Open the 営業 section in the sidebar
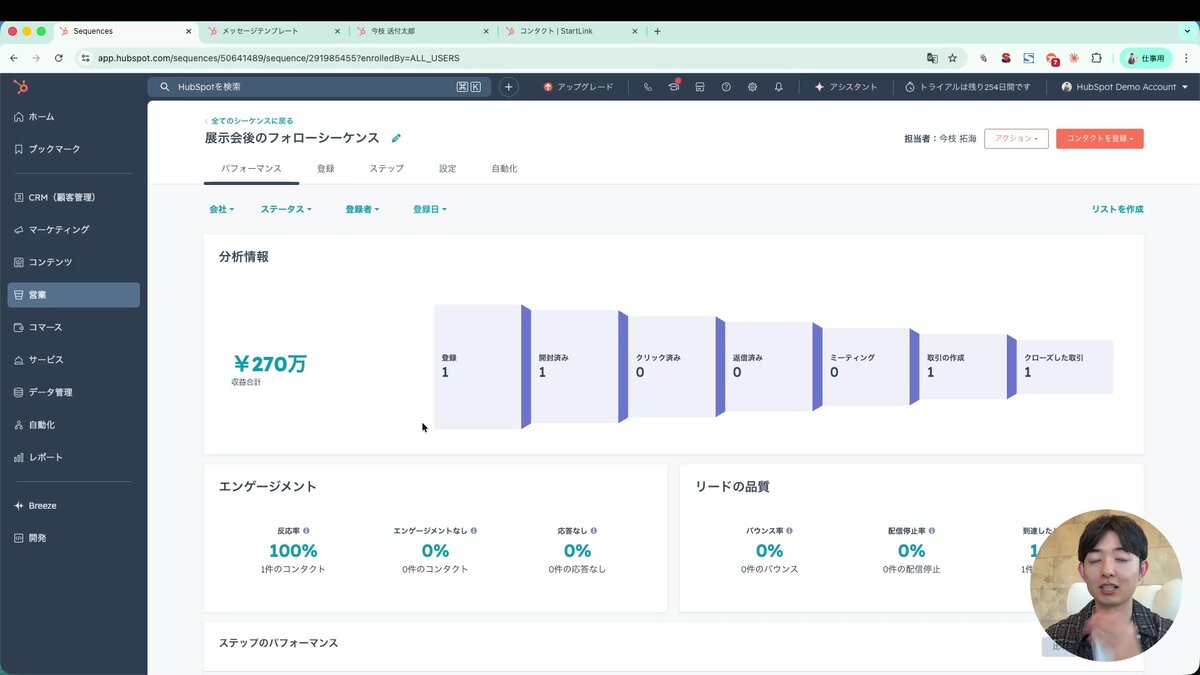 pyautogui.click(x=42, y=294)
